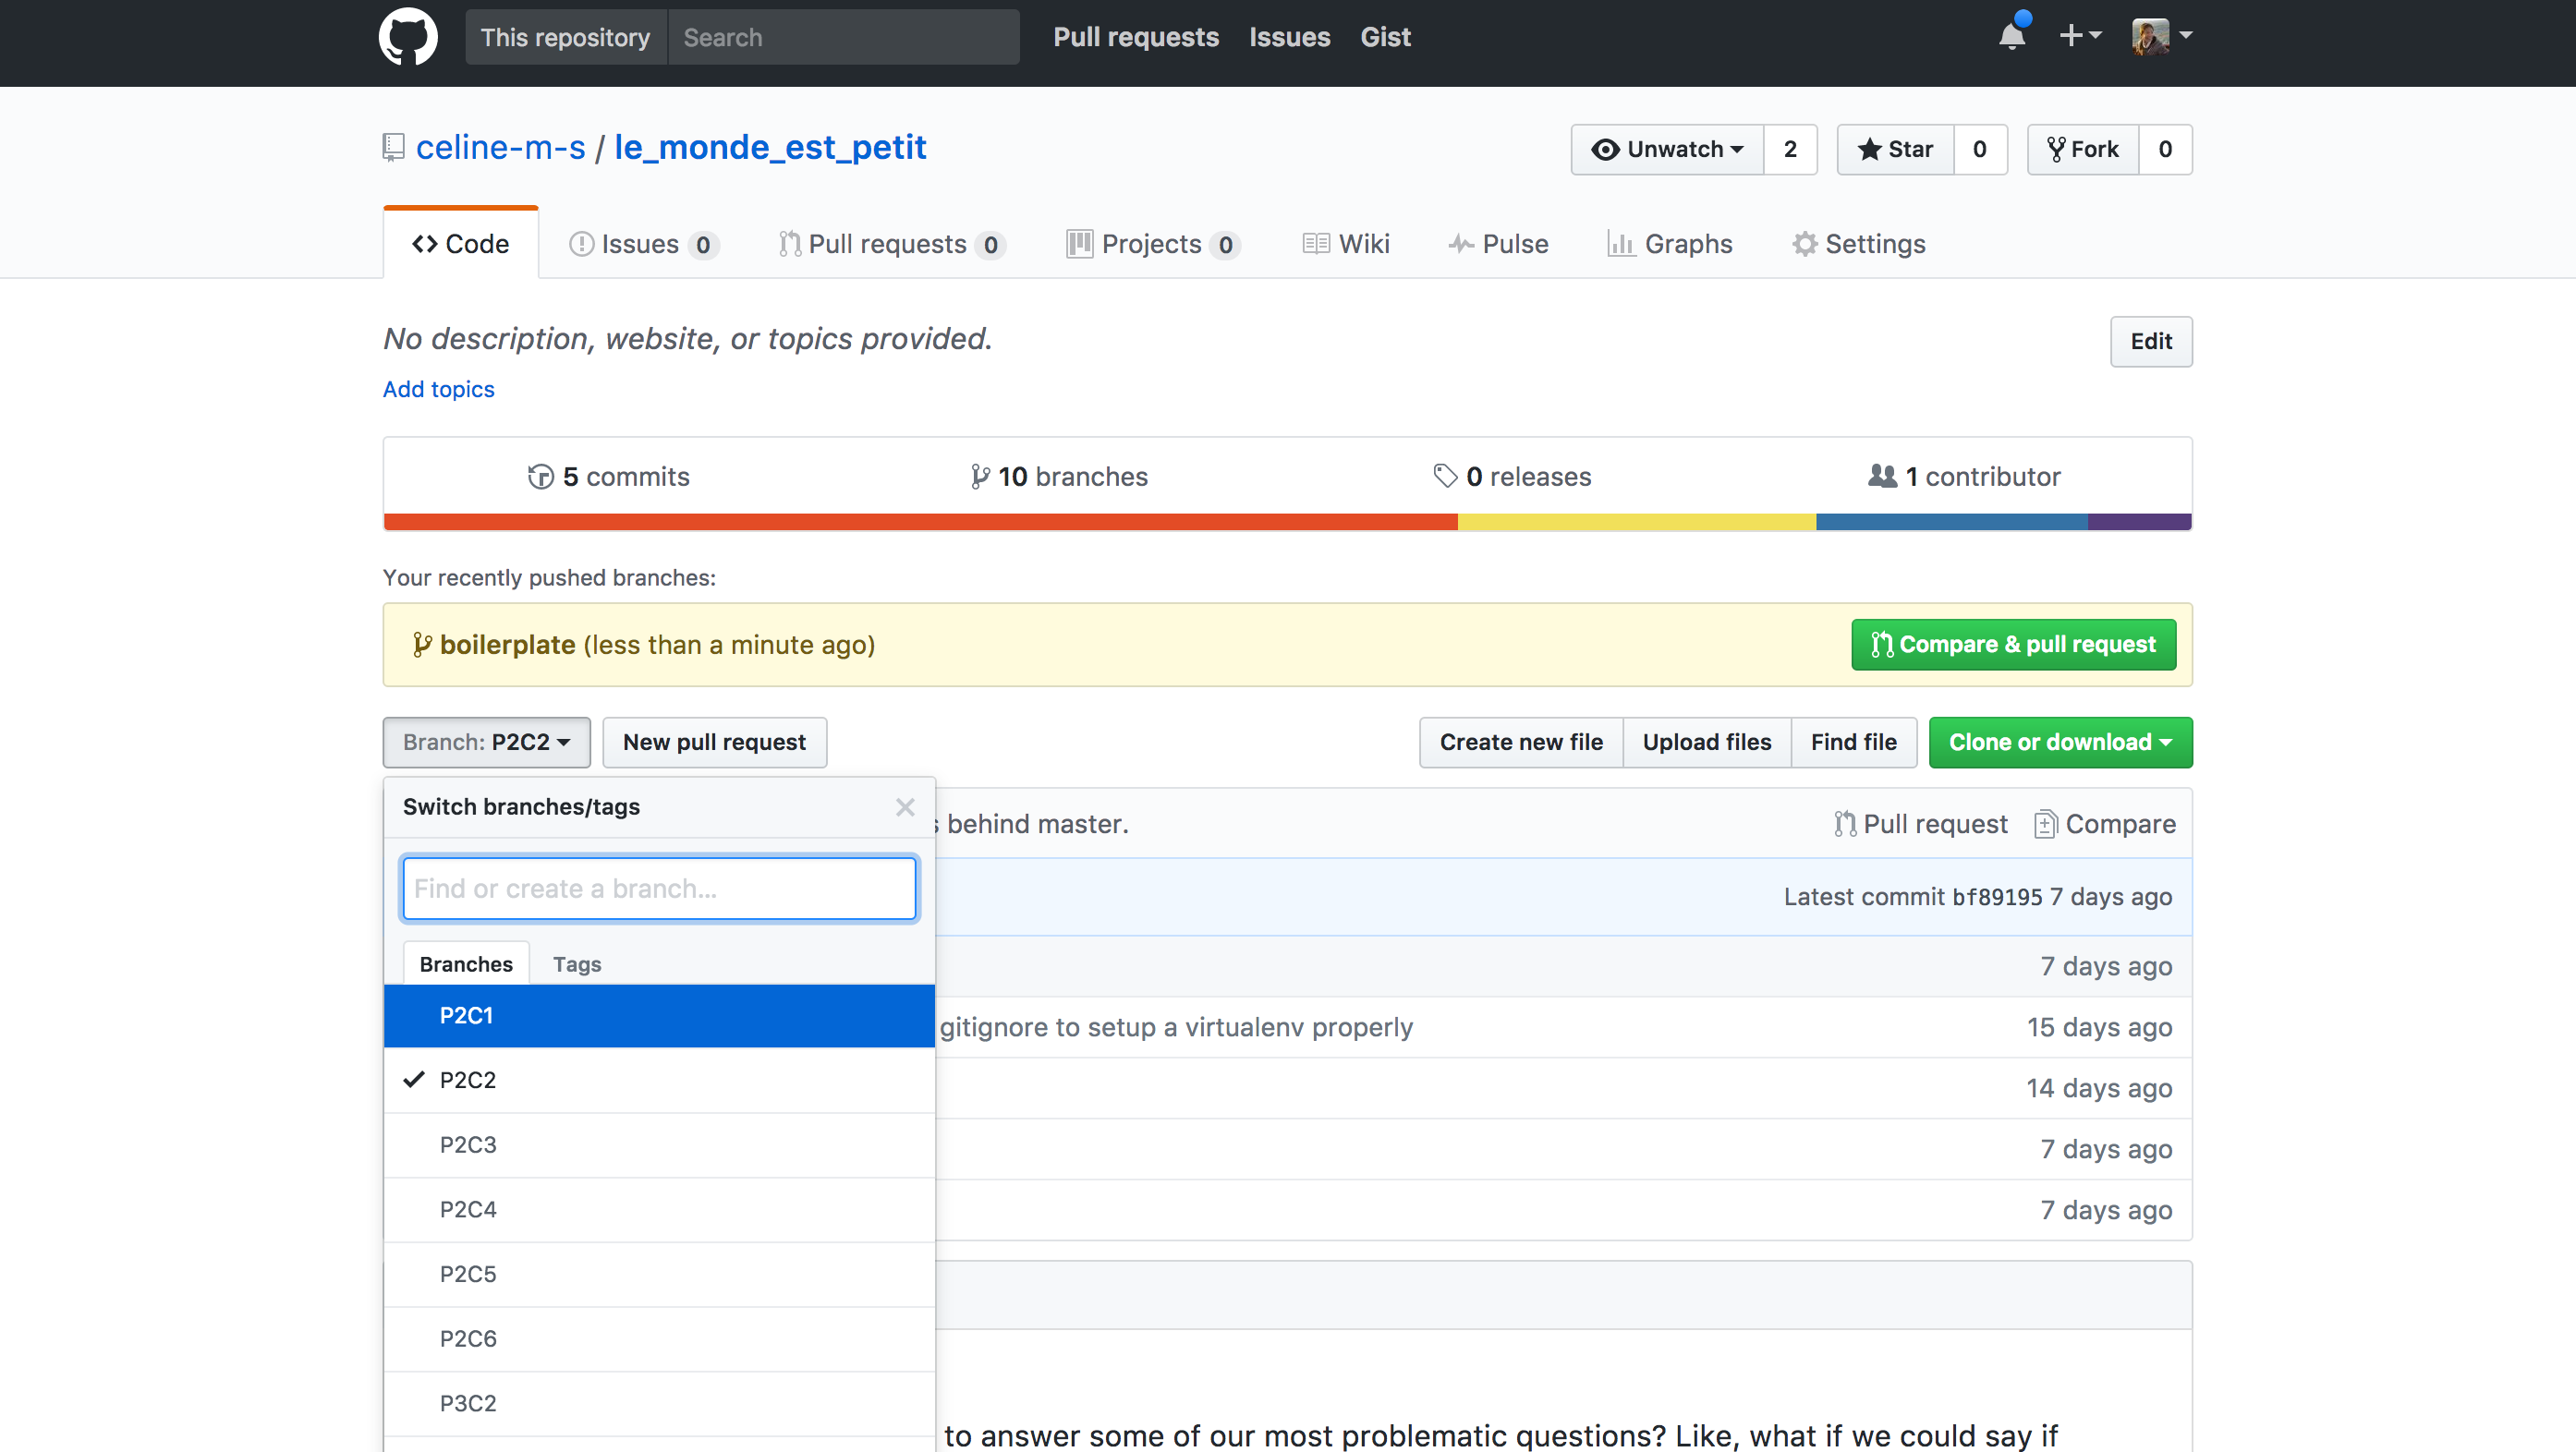Open the notifications bell
The height and width of the screenshot is (1452, 2576).
(2011, 37)
